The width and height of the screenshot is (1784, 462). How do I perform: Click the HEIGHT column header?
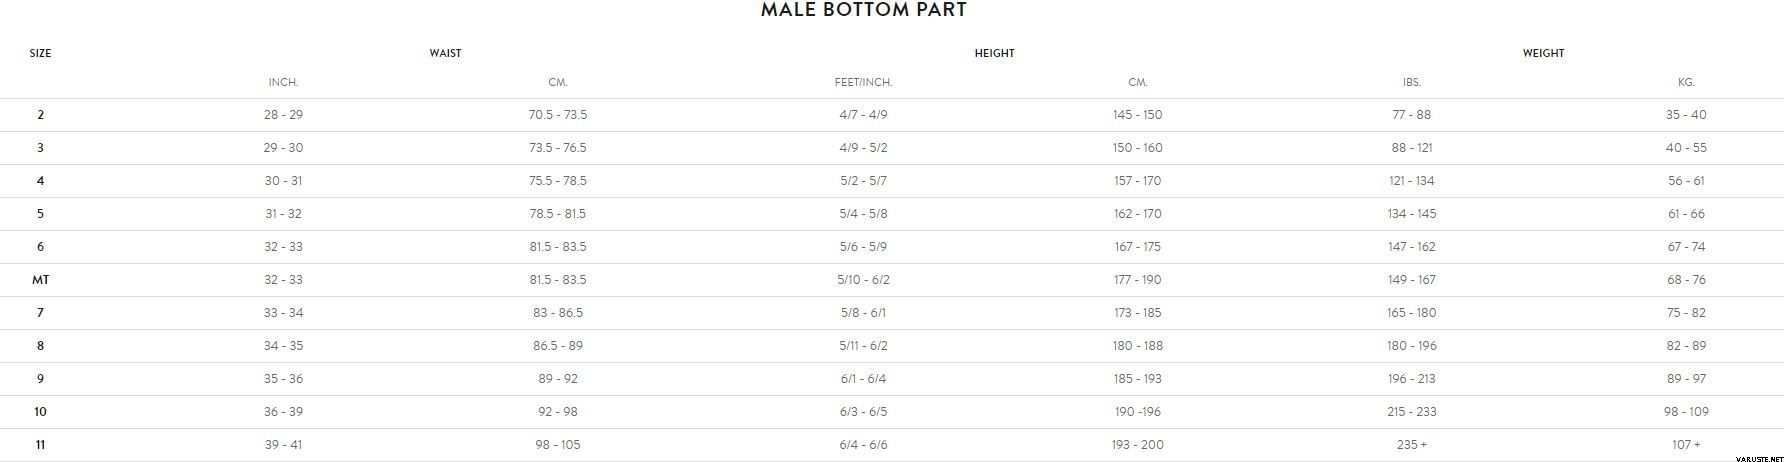pos(994,53)
